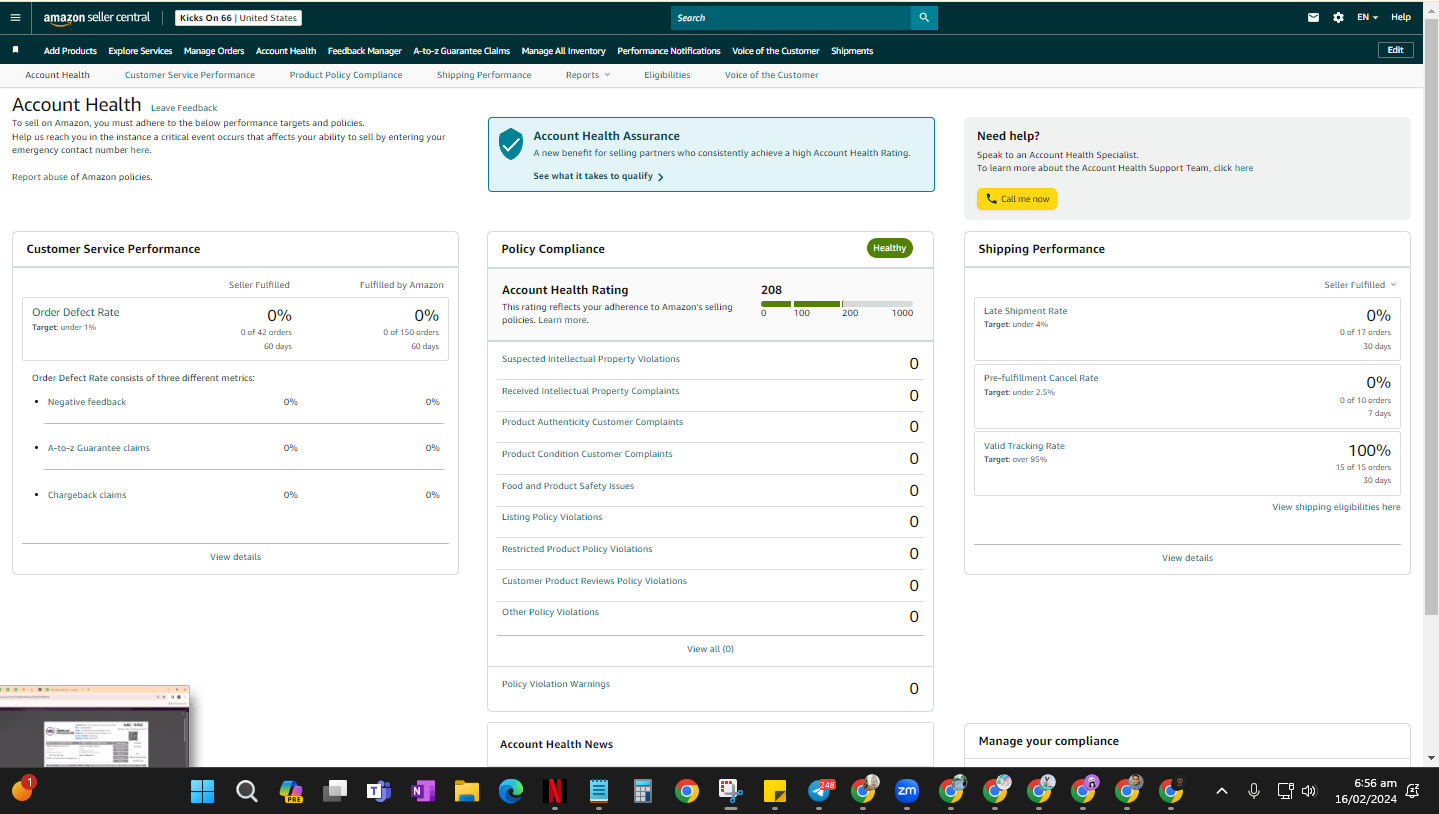The image size is (1439, 814).
Task: Open A-to-z Guarantee Claims in top menu
Action: (462, 51)
